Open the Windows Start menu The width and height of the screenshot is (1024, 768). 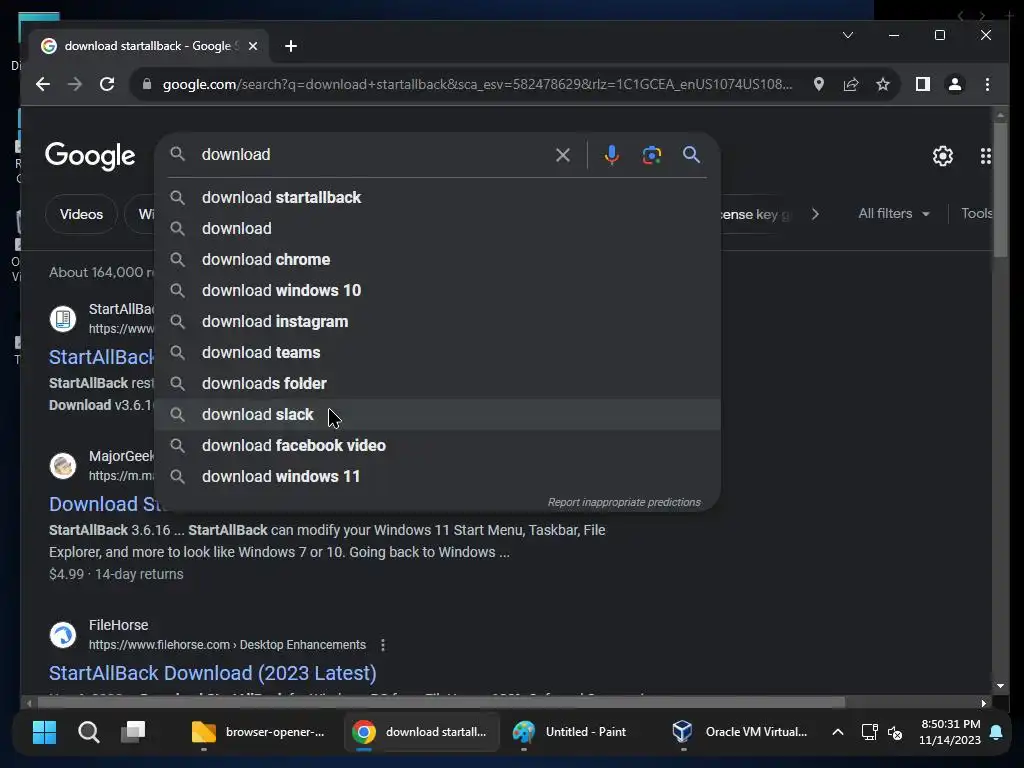pos(44,732)
